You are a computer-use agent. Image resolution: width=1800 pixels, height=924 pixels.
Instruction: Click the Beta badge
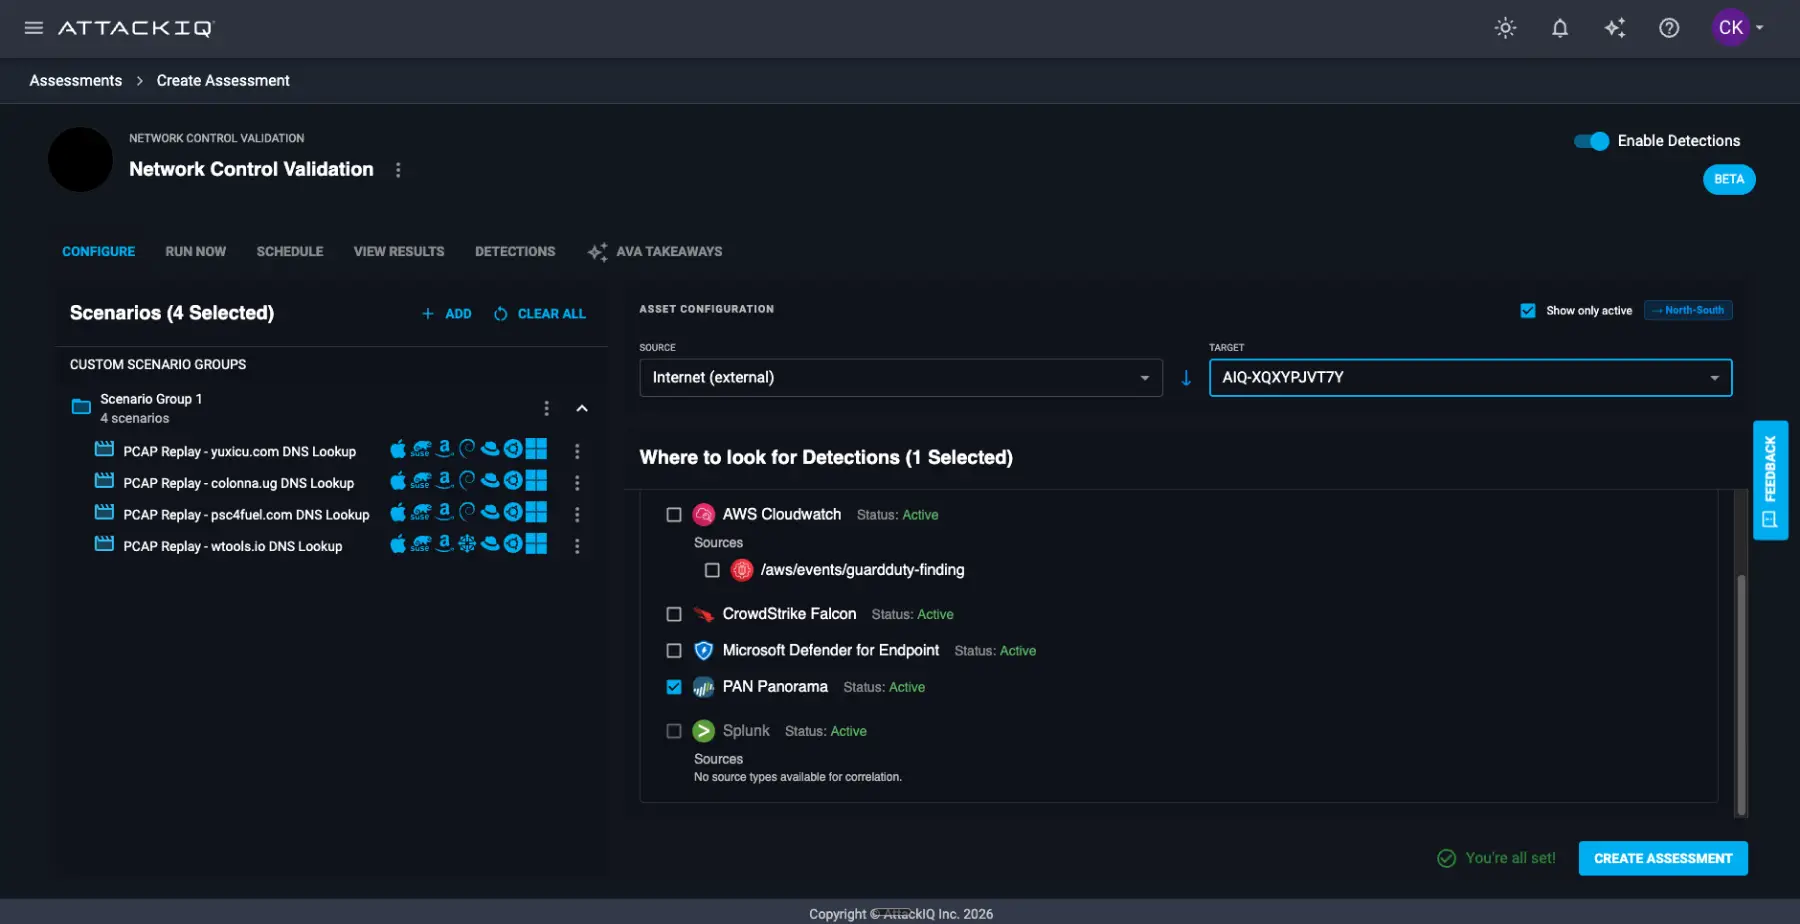pos(1729,180)
